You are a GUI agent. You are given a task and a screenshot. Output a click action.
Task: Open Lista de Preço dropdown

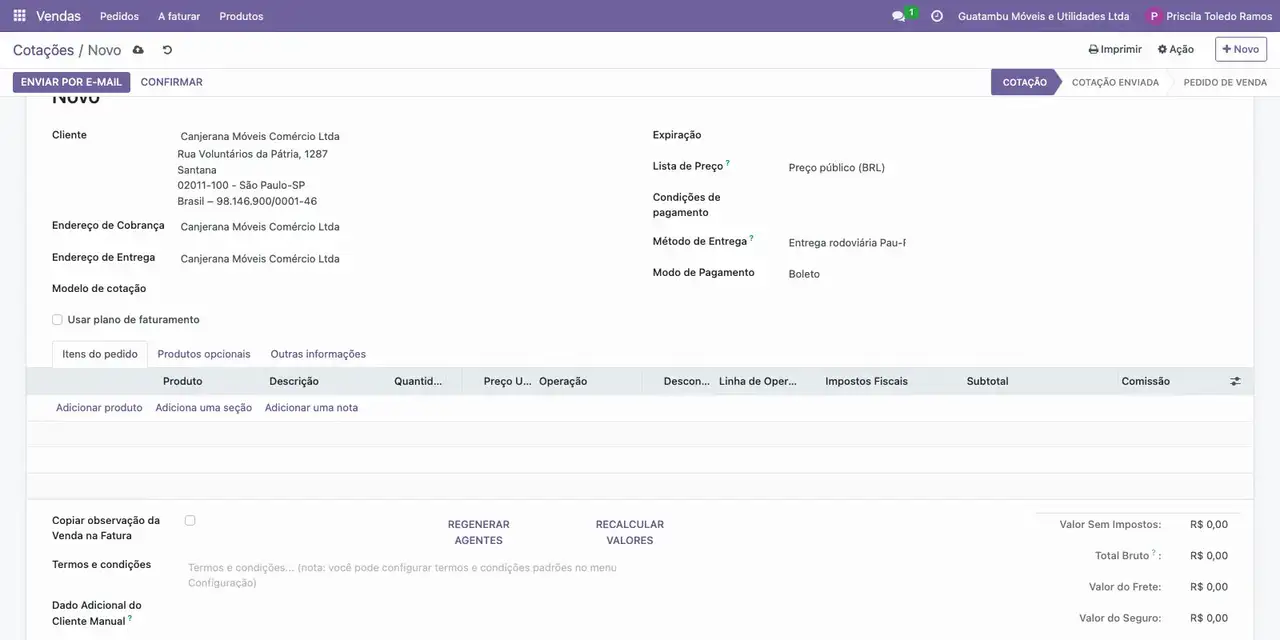coord(1005,168)
